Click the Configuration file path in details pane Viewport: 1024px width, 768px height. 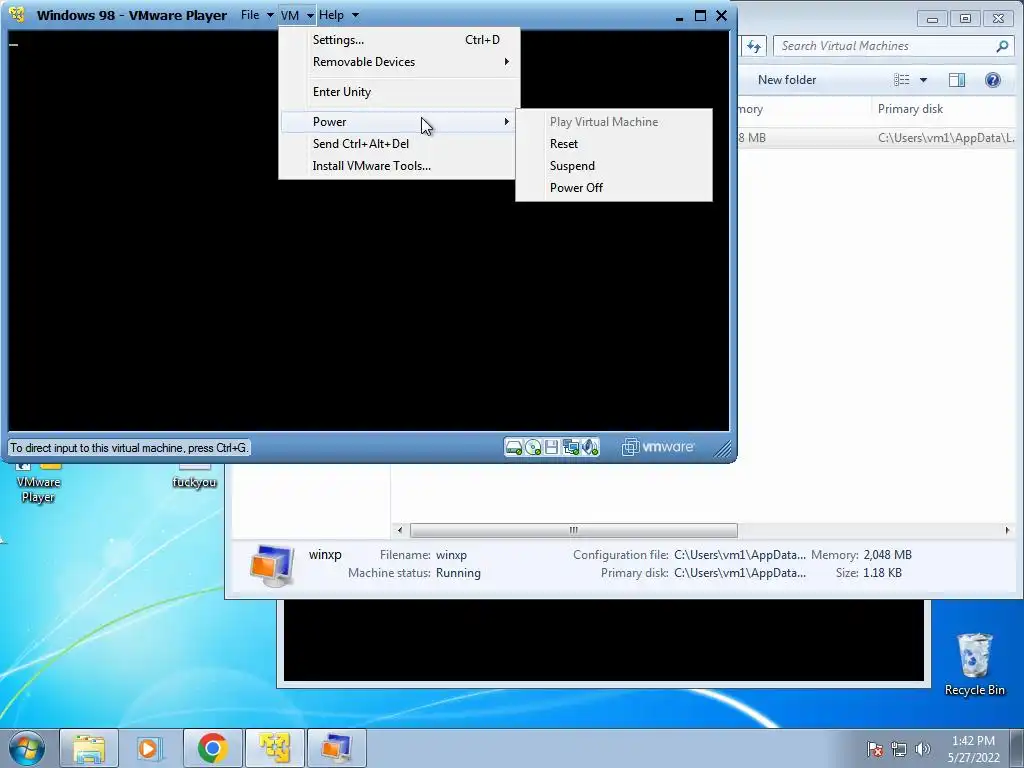tap(740, 555)
